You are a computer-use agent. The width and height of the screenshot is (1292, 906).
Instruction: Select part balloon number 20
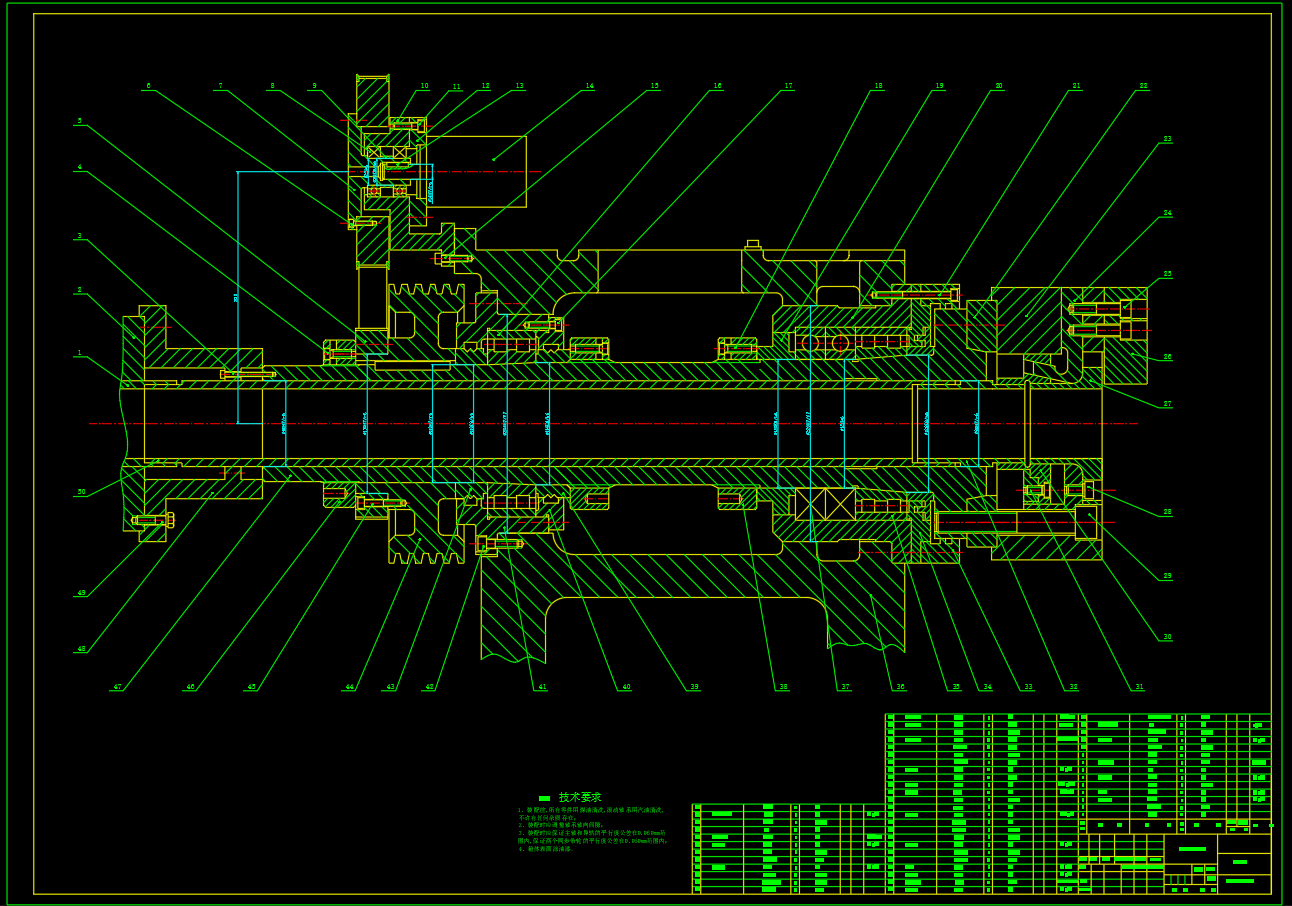[x=998, y=86]
